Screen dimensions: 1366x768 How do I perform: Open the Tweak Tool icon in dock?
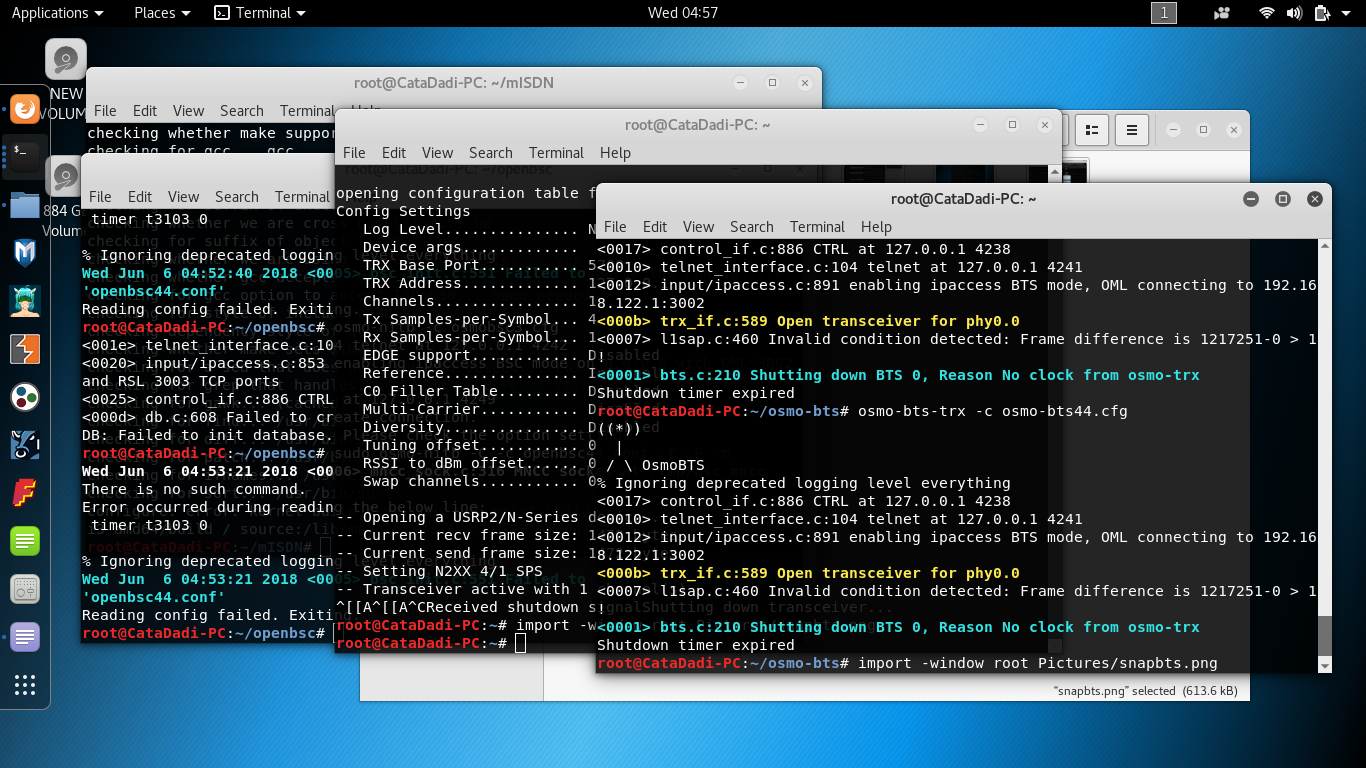click(x=25, y=589)
